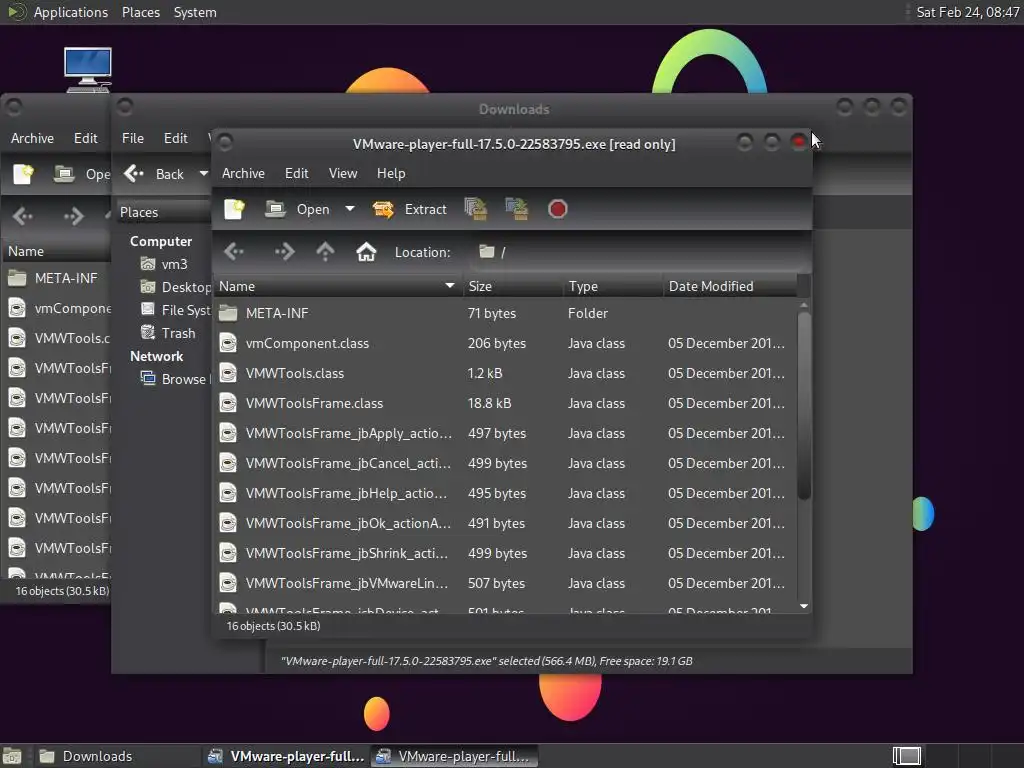Click the Java class icon beside VMWTools.class
1024x768 pixels.
tap(228, 373)
